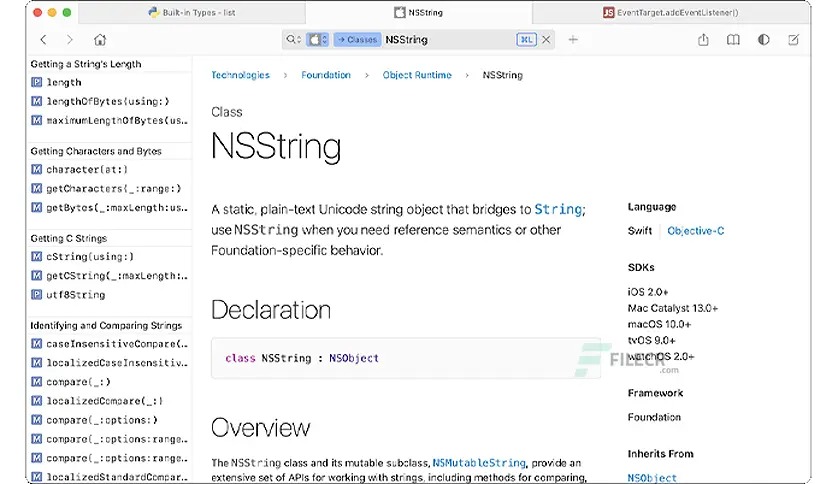
Task: Open the edit/annotate icon in toolbar
Action: (x=793, y=40)
